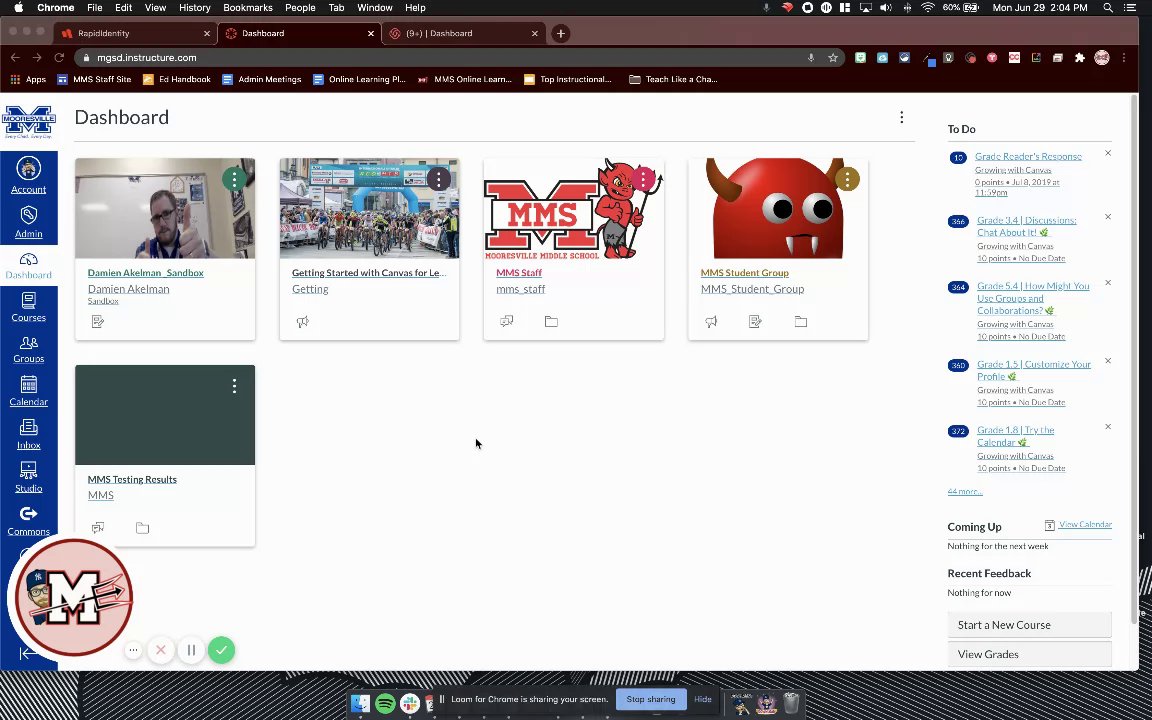The width and height of the screenshot is (1152, 720).
Task: Open options menu on MMS Student Group card
Action: pos(847,179)
